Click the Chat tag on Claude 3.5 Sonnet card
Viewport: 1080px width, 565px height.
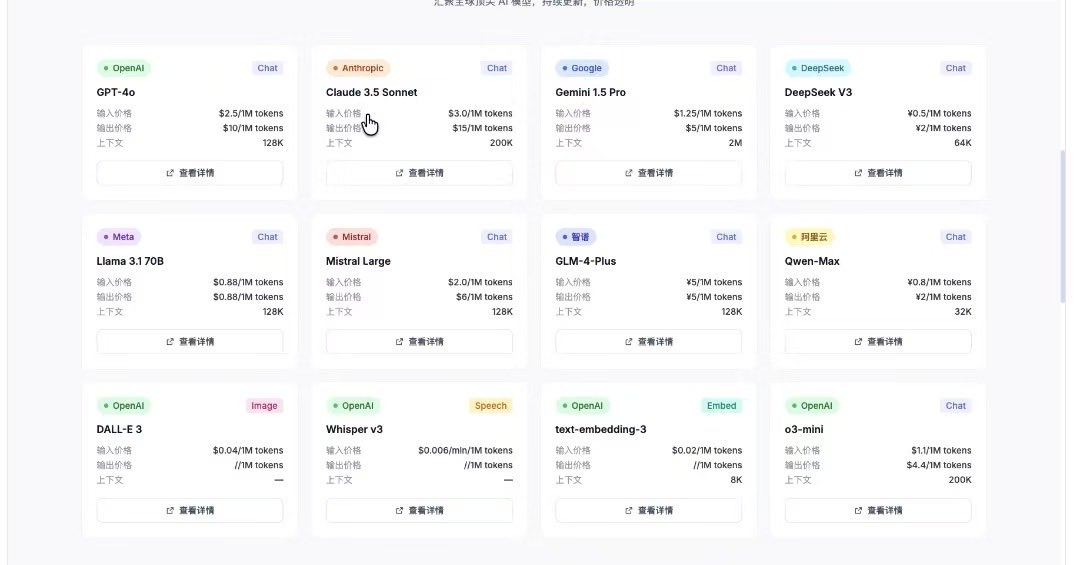click(x=497, y=68)
